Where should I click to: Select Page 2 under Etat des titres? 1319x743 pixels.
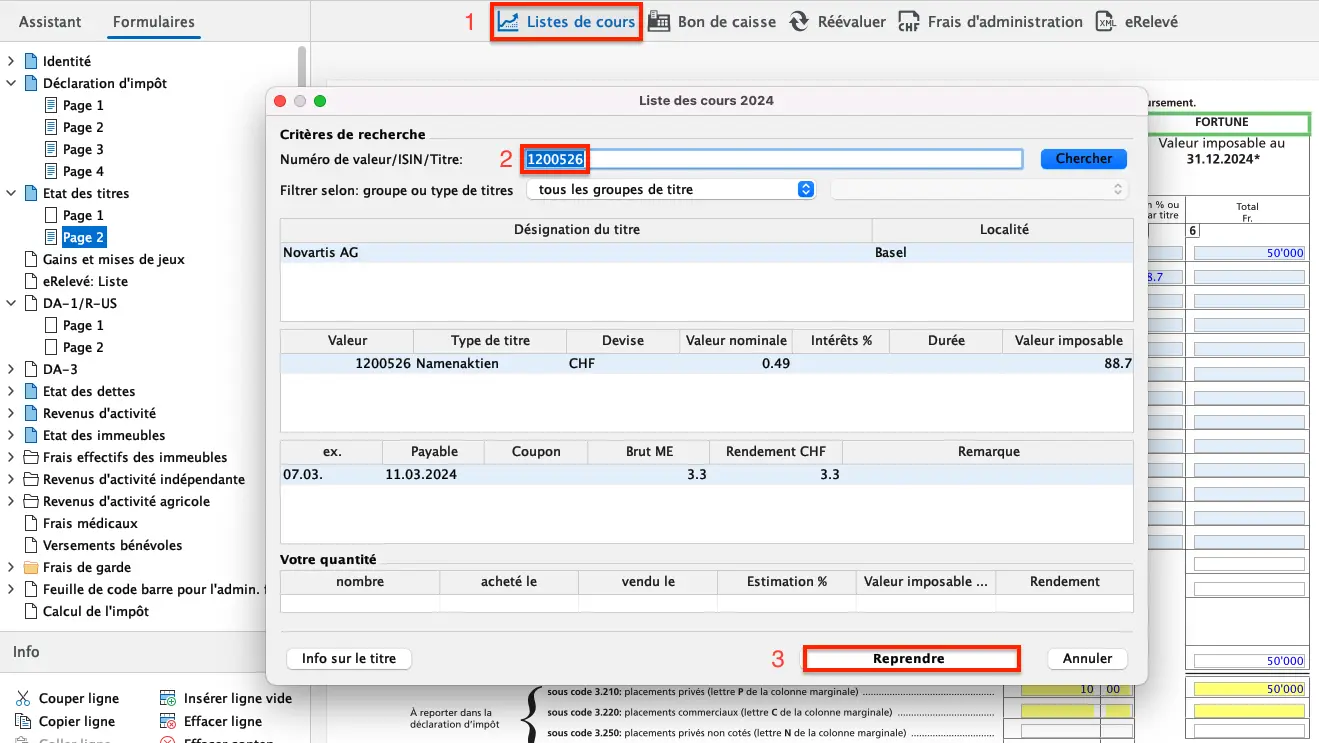click(x=83, y=236)
